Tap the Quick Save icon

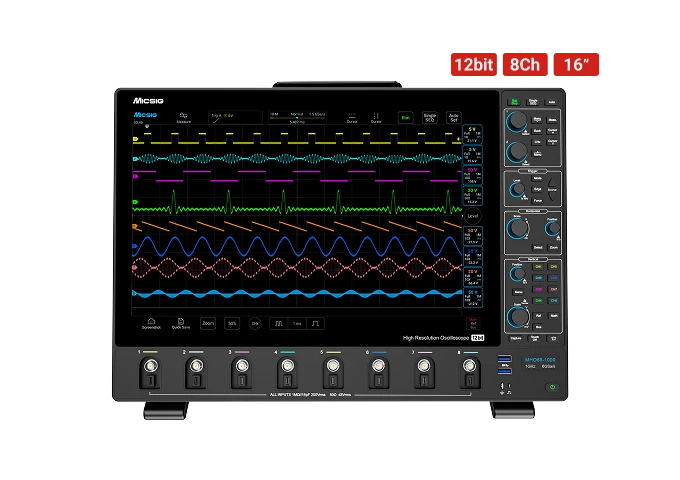181,321
